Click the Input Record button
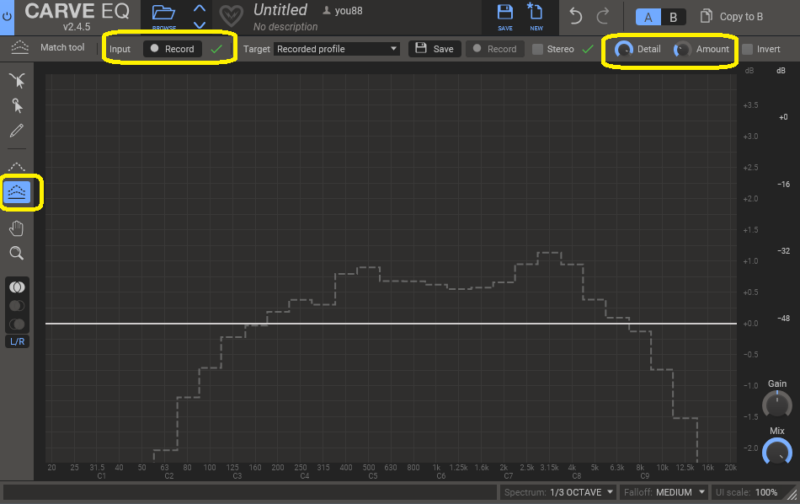The width and height of the screenshot is (800, 504). pyautogui.click(x=172, y=49)
